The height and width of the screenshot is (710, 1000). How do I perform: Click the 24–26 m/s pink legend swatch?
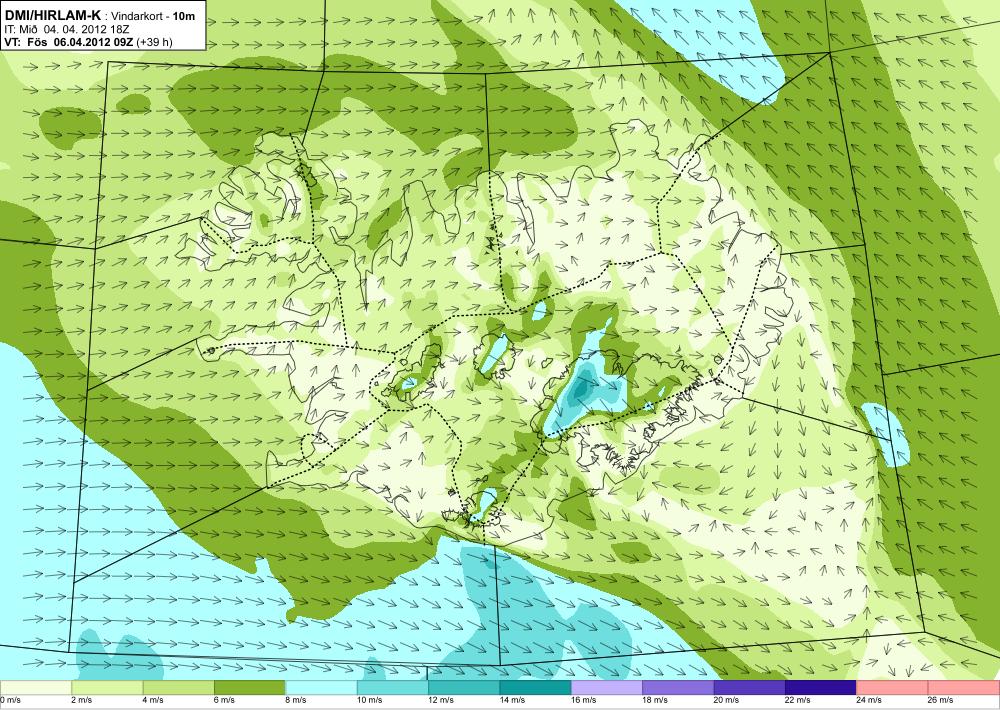[x=893, y=688]
